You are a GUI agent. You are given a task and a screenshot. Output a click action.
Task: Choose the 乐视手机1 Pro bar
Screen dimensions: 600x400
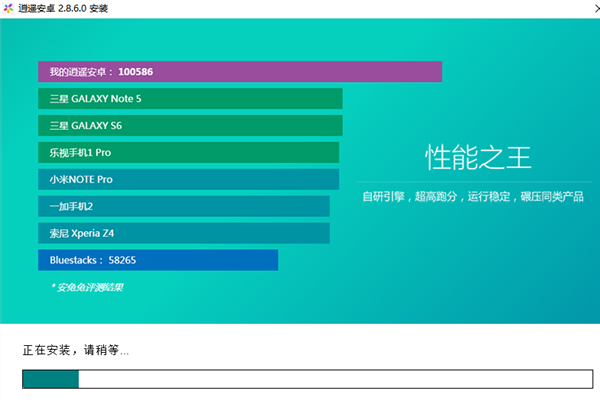[188, 153]
